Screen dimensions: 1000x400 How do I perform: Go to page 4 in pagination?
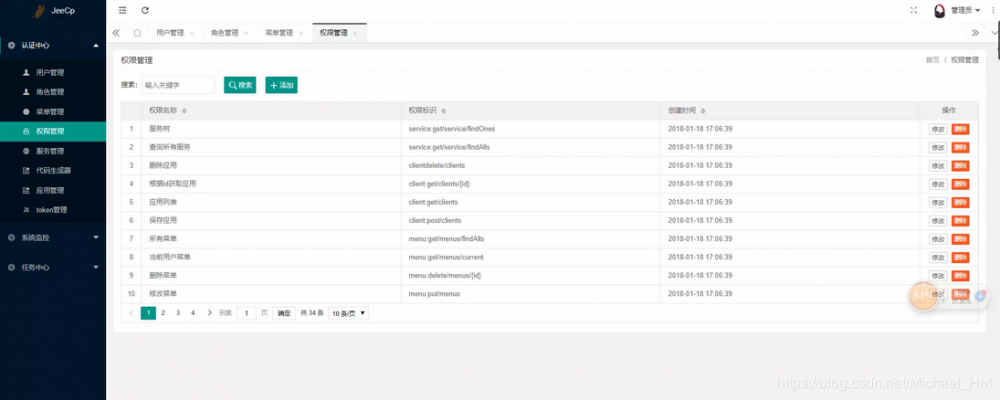pos(193,313)
